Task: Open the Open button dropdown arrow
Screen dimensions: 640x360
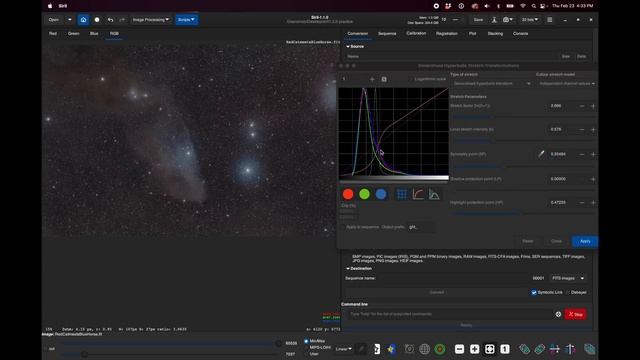Action: point(69,20)
